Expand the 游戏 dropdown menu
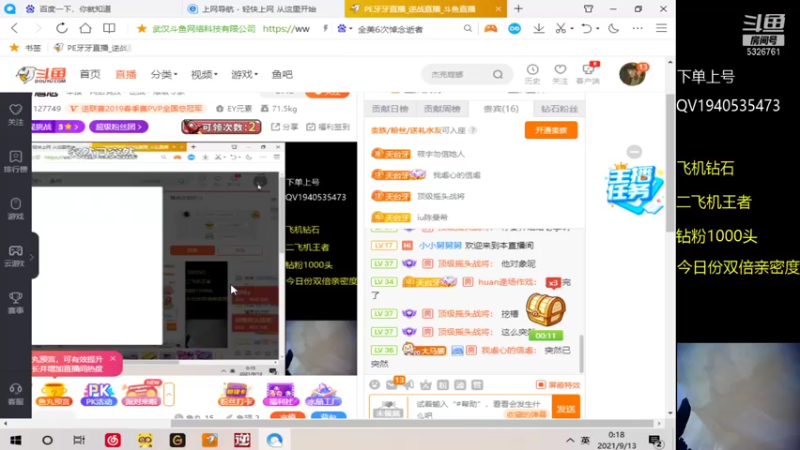Image resolution: width=800 pixels, height=450 pixels. click(244, 74)
